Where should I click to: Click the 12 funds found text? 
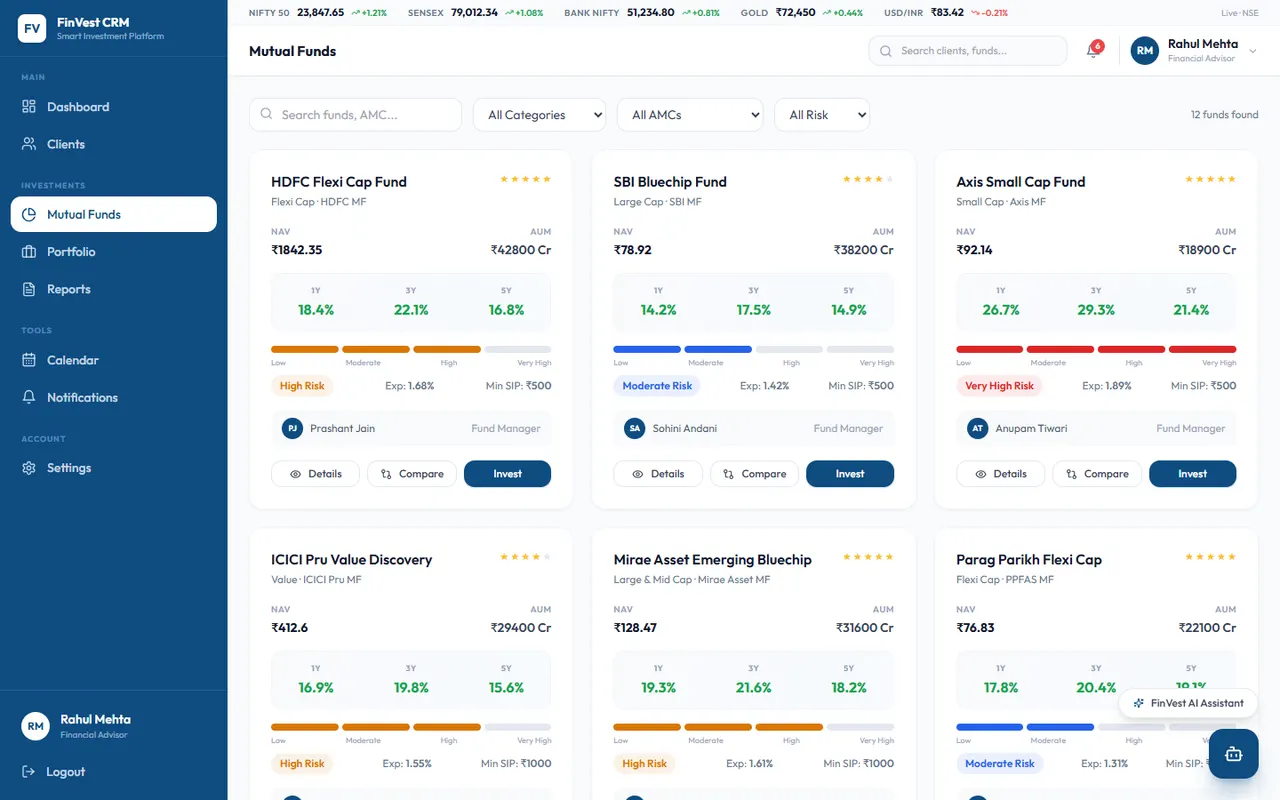point(1225,115)
